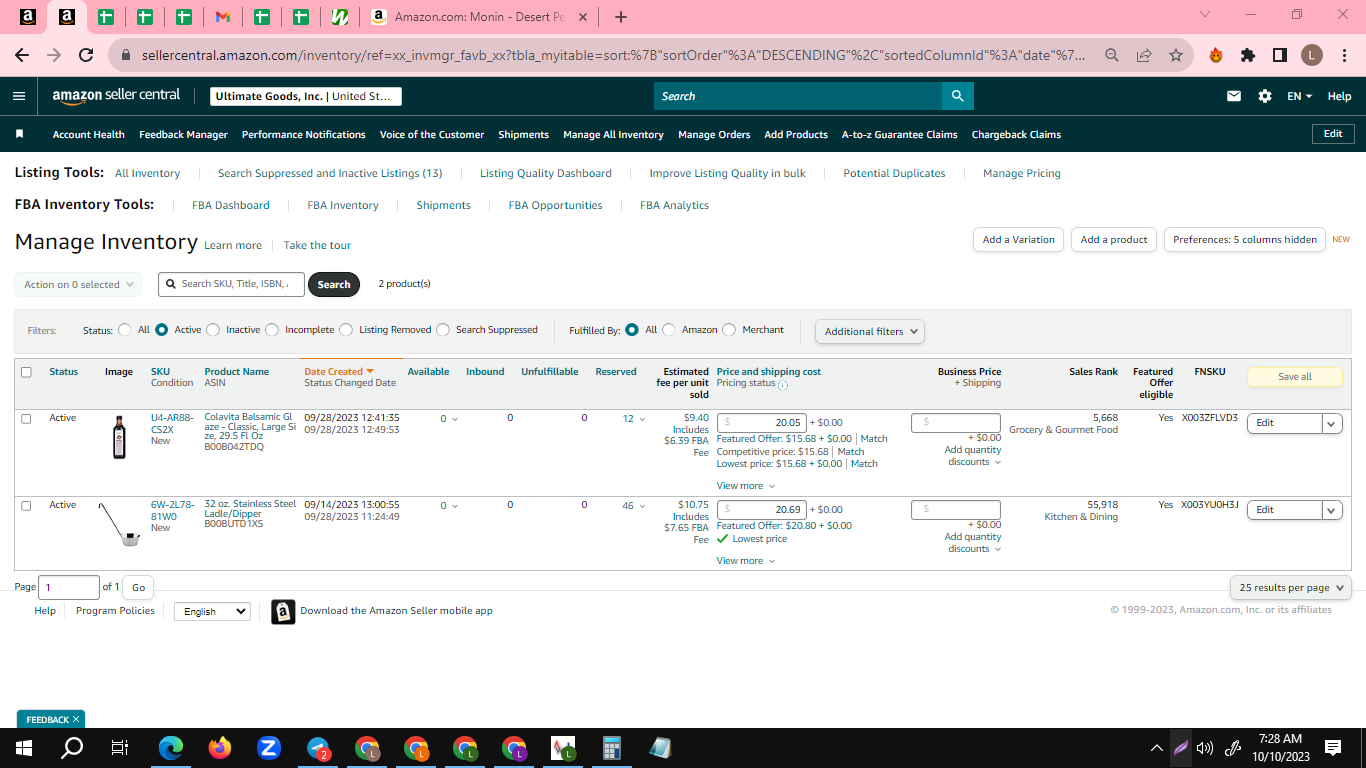
Task: Click the search magnifier button in header
Action: pos(957,96)
